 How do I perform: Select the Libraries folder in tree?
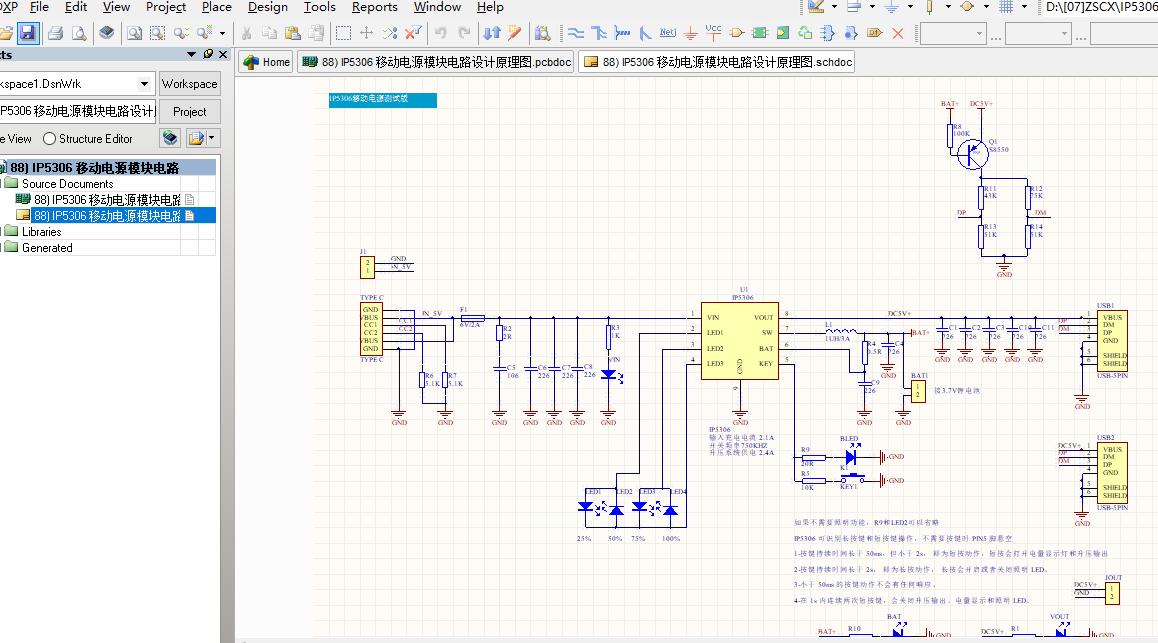(x=41, y=232)
